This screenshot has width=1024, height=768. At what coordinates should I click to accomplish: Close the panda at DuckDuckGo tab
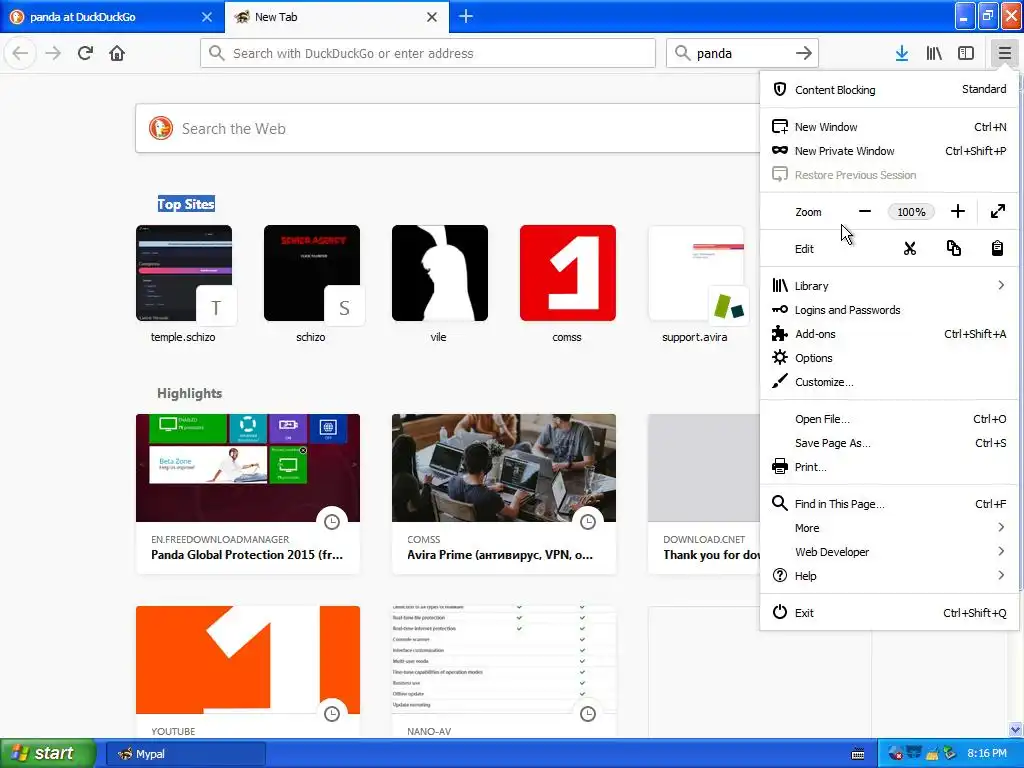point(207,17)
